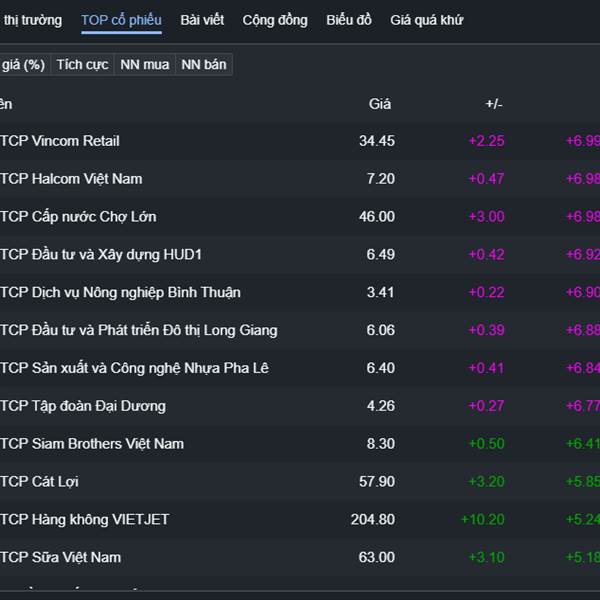This screenshot has width=600, height=600.
Task: Filter by NN bán button
Action: tap(204, 64)
